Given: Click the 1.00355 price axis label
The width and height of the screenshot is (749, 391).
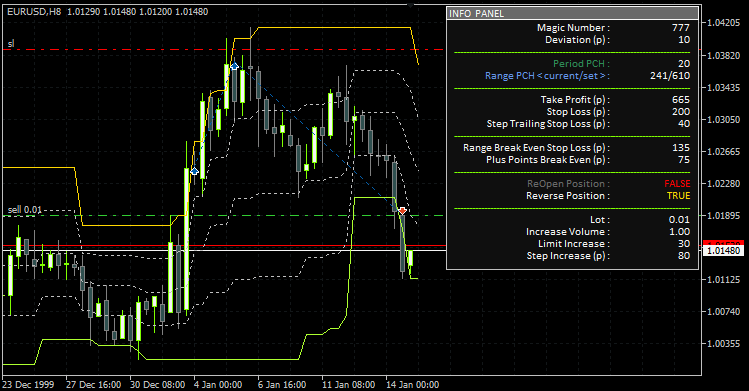Looking at the screenshot, I should (x=724, y=344).
